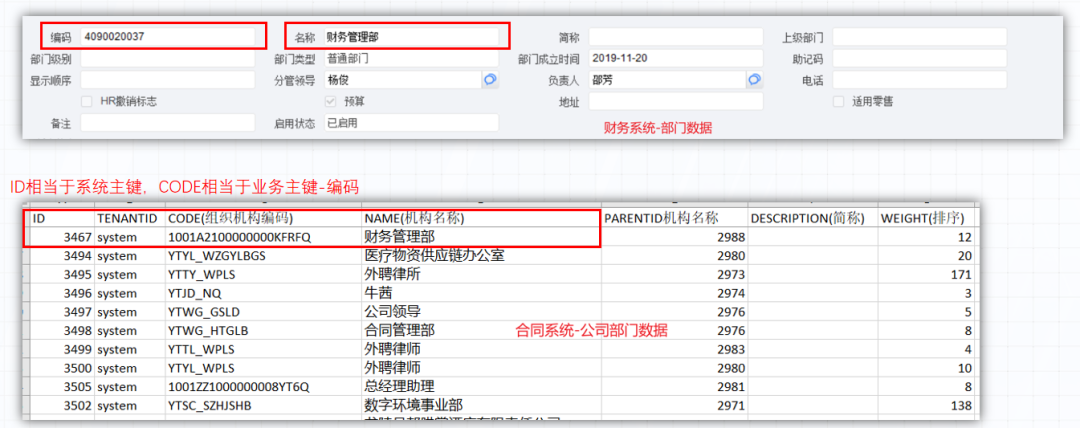The height and width of the screenshot is (428, 1080).
Task: Select the 简称 input field
Action: tap(675, 37)
